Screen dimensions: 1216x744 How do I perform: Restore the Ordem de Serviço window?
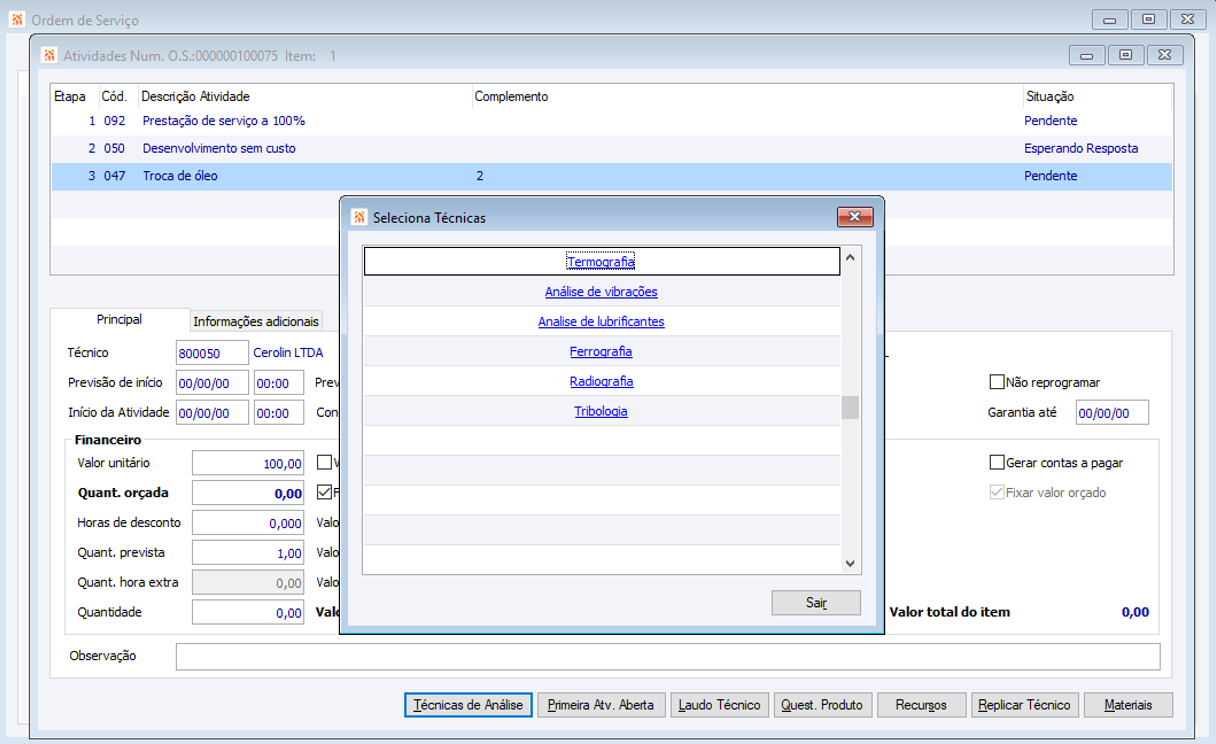click(1149, 19)
